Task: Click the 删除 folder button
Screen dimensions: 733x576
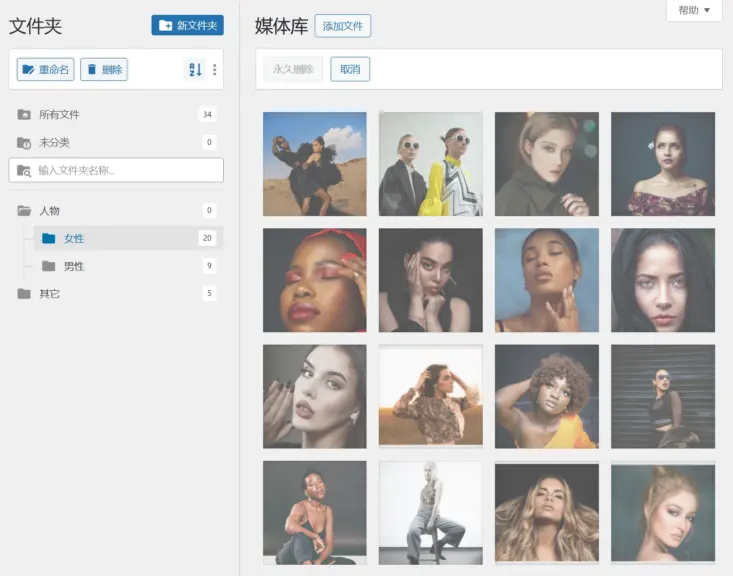Action: click(104, 70)
